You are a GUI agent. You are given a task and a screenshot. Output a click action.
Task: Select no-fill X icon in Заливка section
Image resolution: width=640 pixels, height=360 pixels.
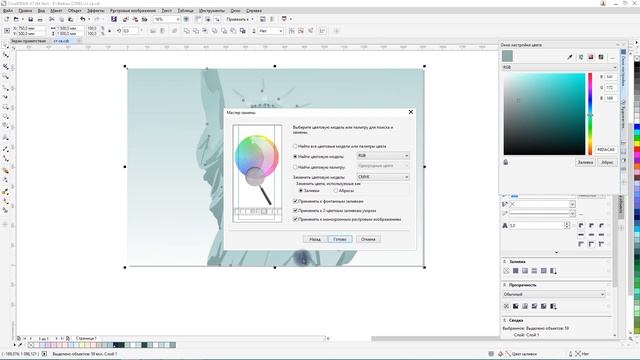click(507, 271)
